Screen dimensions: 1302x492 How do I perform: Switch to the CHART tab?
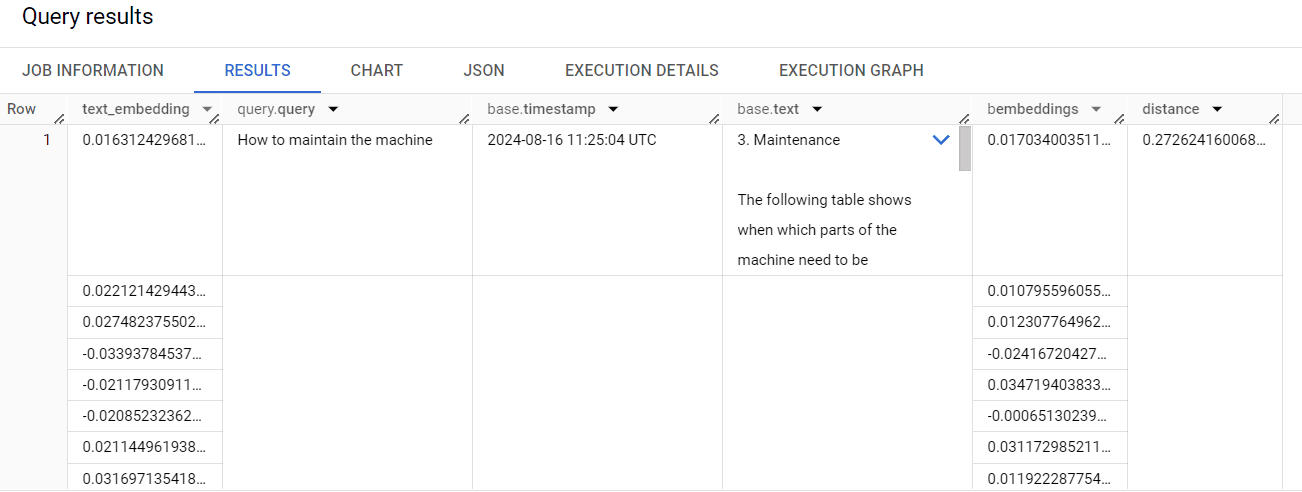[376, 71]
